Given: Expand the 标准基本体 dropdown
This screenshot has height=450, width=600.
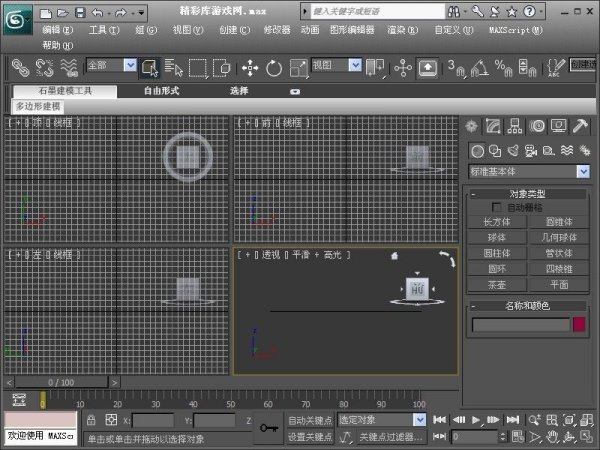Looking at the screenshot, I should [x=583, y=172].
